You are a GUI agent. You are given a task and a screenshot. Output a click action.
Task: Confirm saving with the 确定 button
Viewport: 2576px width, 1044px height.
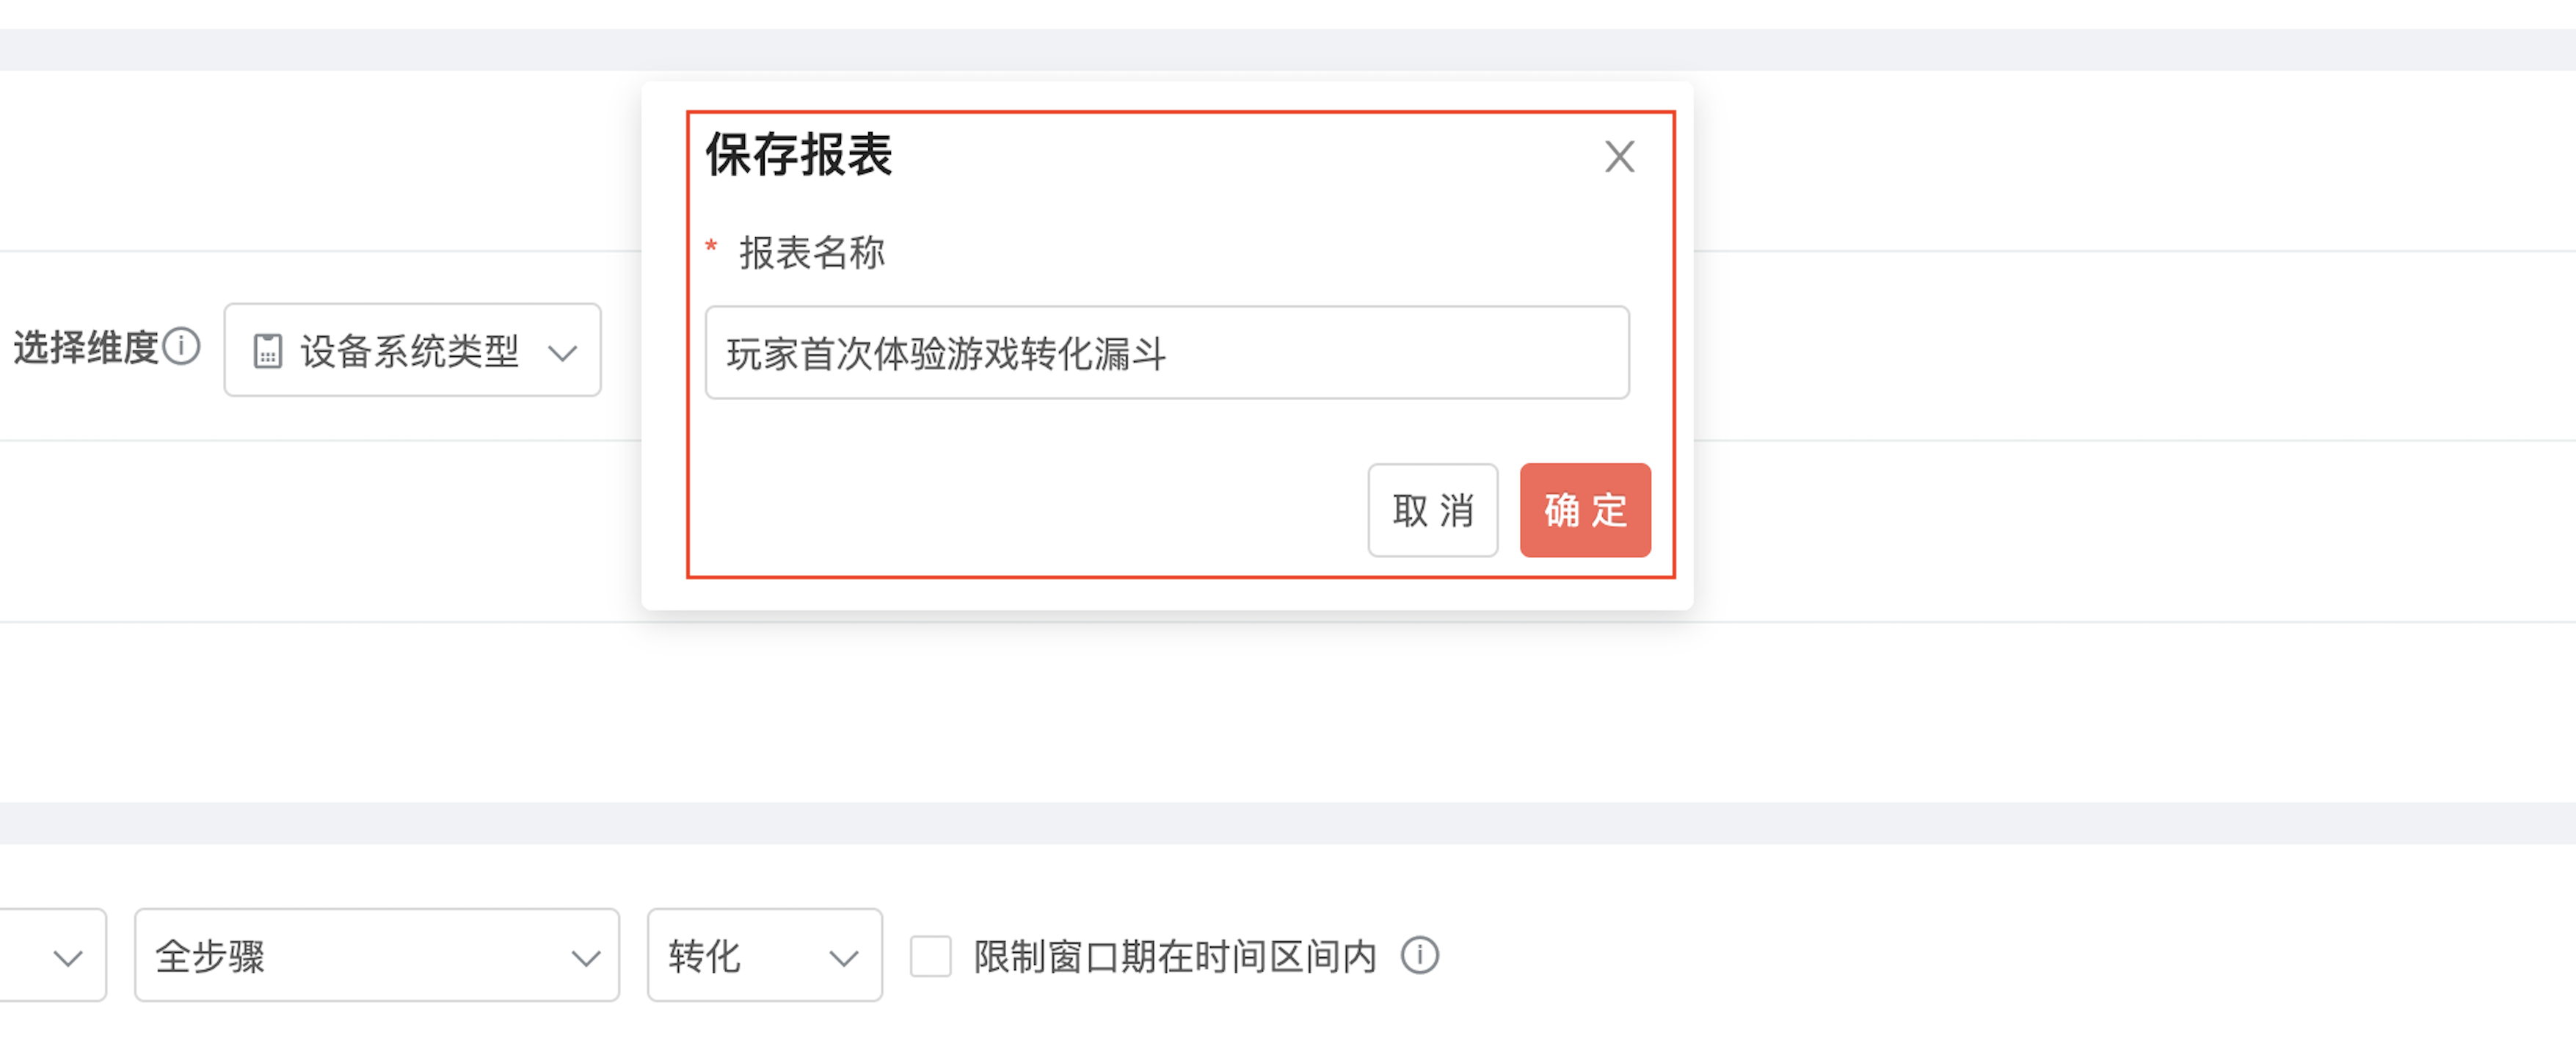tap(1585, 510)
